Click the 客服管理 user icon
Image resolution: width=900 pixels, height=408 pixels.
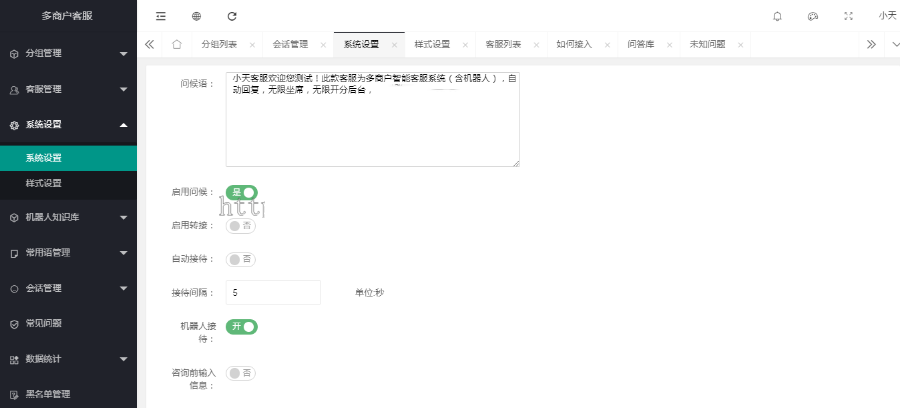[14, 90]
